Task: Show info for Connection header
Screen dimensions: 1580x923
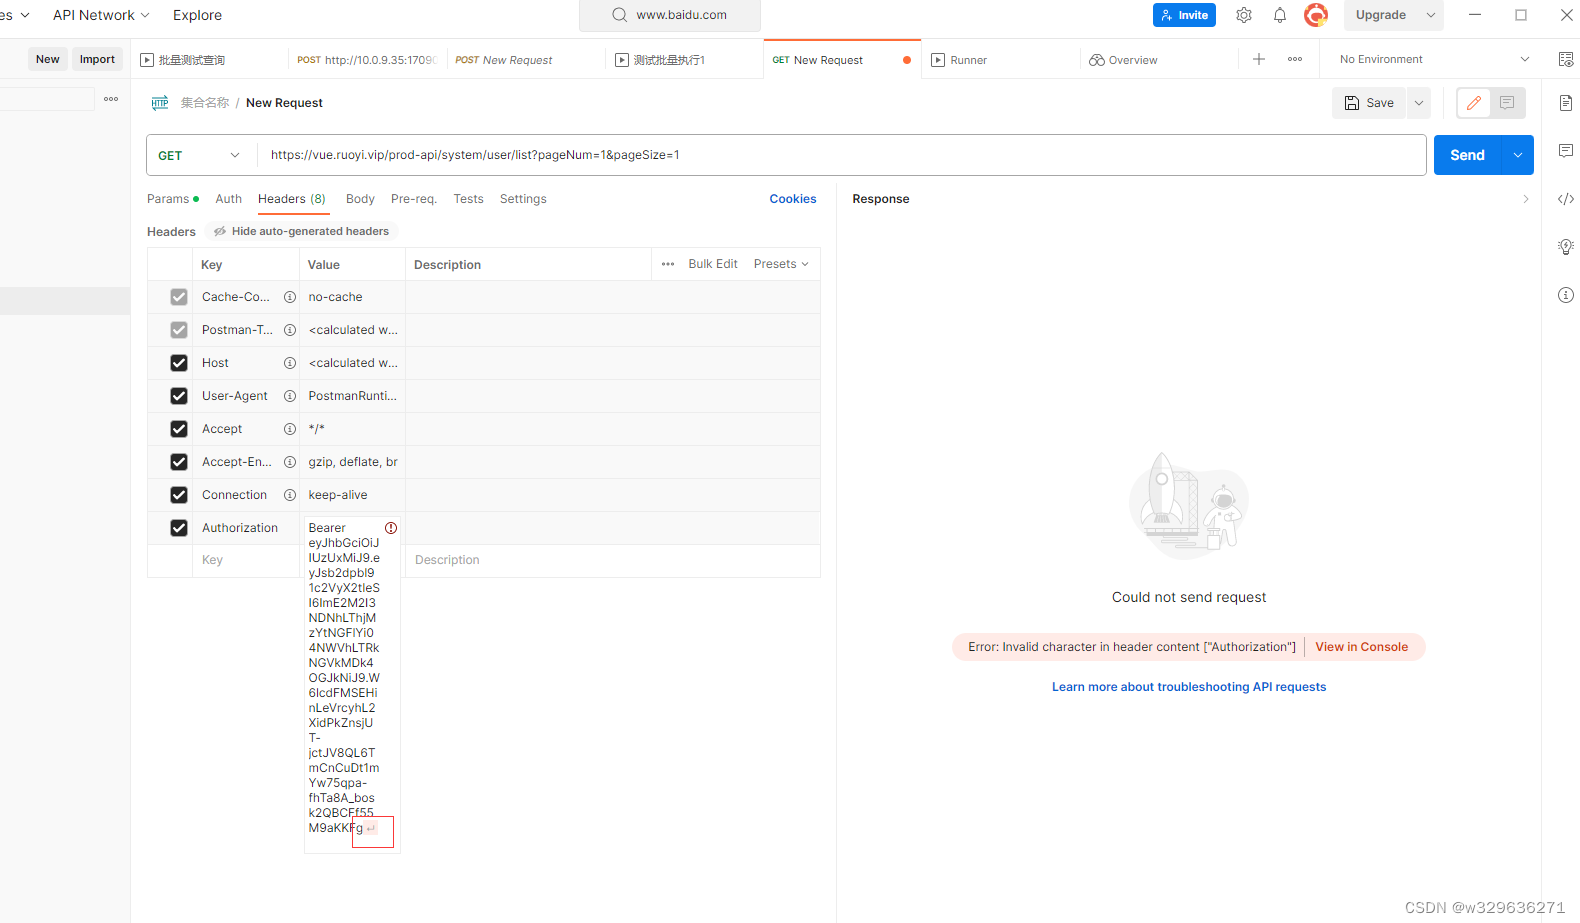Action: [290, 495]
